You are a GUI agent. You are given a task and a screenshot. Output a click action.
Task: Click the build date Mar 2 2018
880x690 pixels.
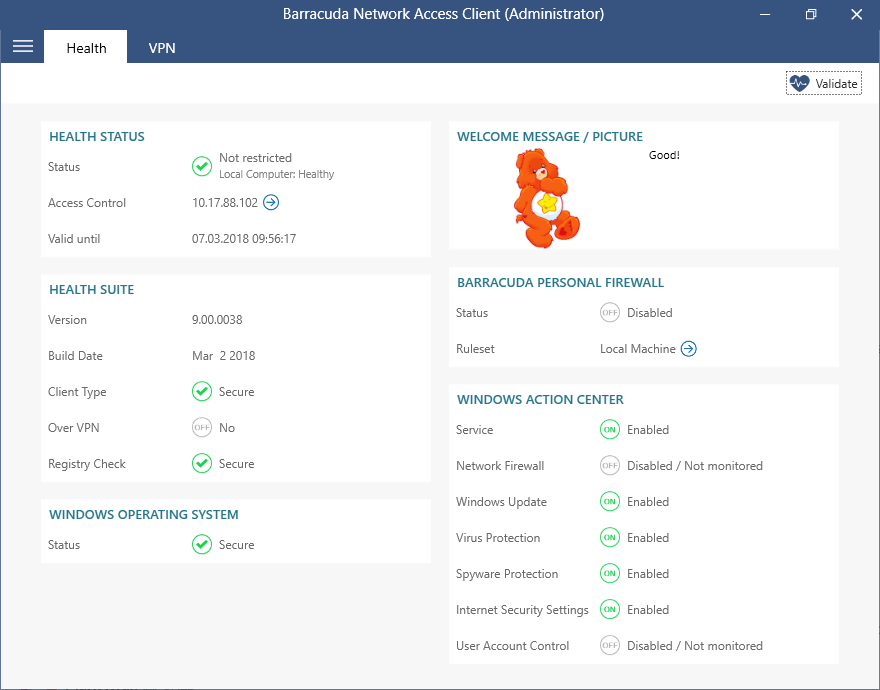click(x=223, y=355)
